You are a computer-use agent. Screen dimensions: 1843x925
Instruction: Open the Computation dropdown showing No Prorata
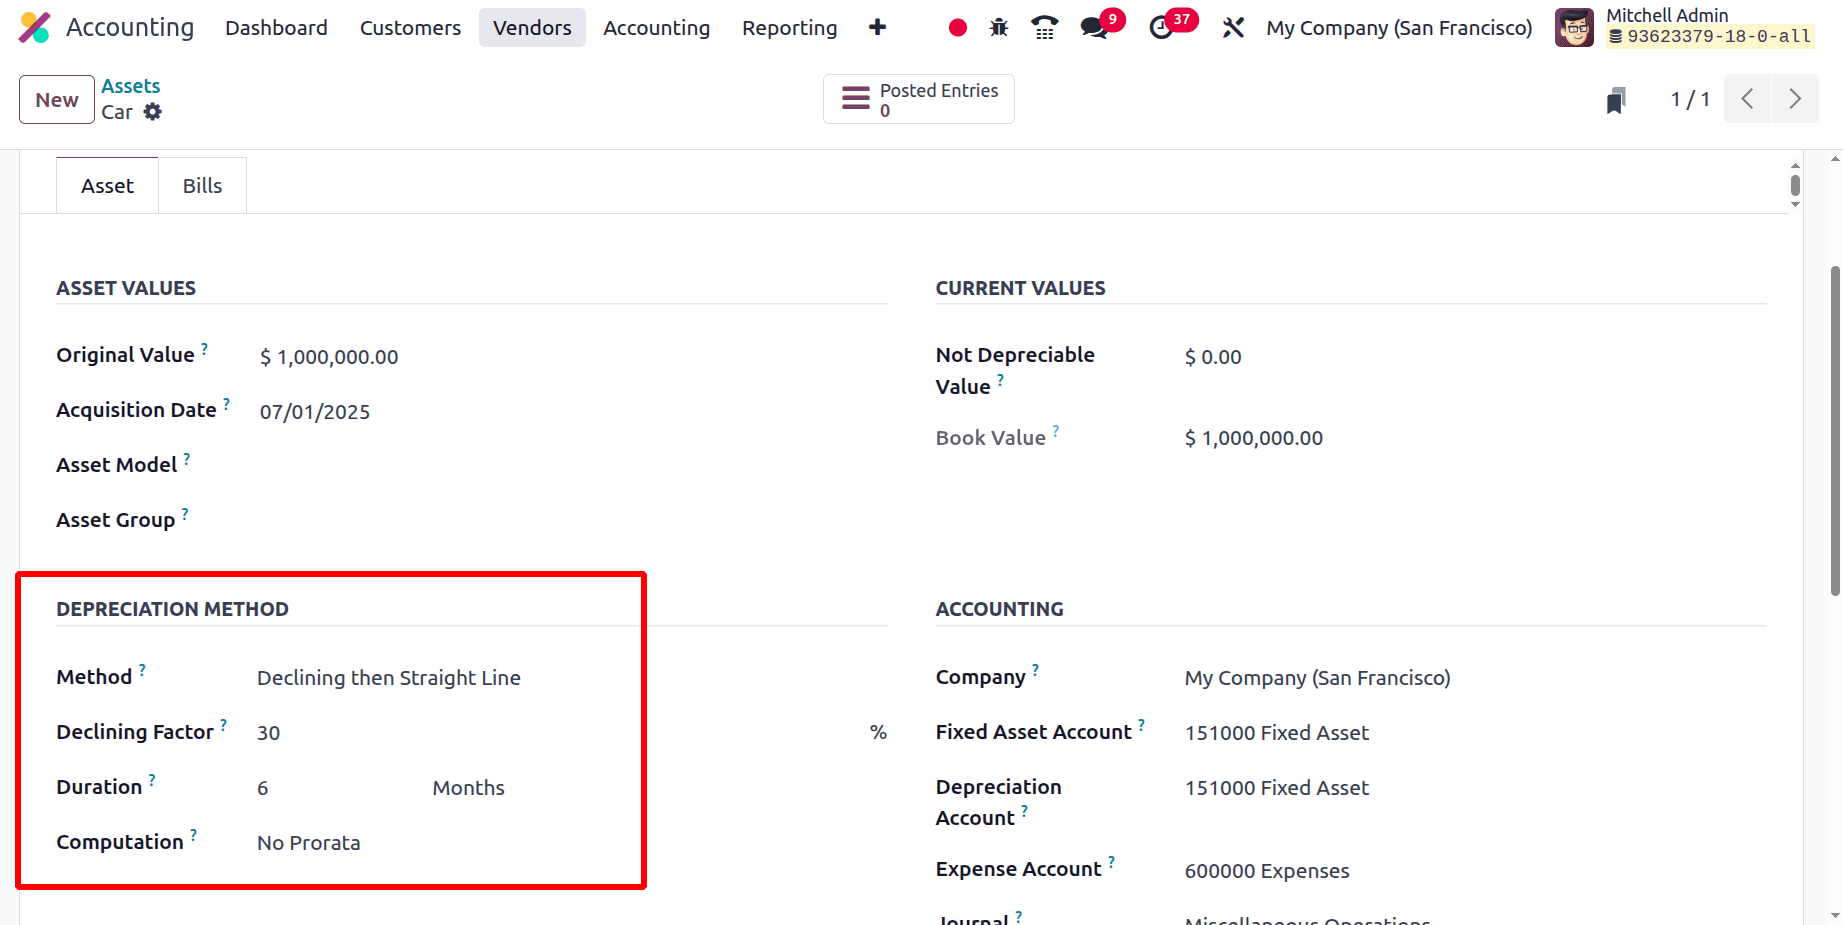pyautogui.click(x=309, y=842)
